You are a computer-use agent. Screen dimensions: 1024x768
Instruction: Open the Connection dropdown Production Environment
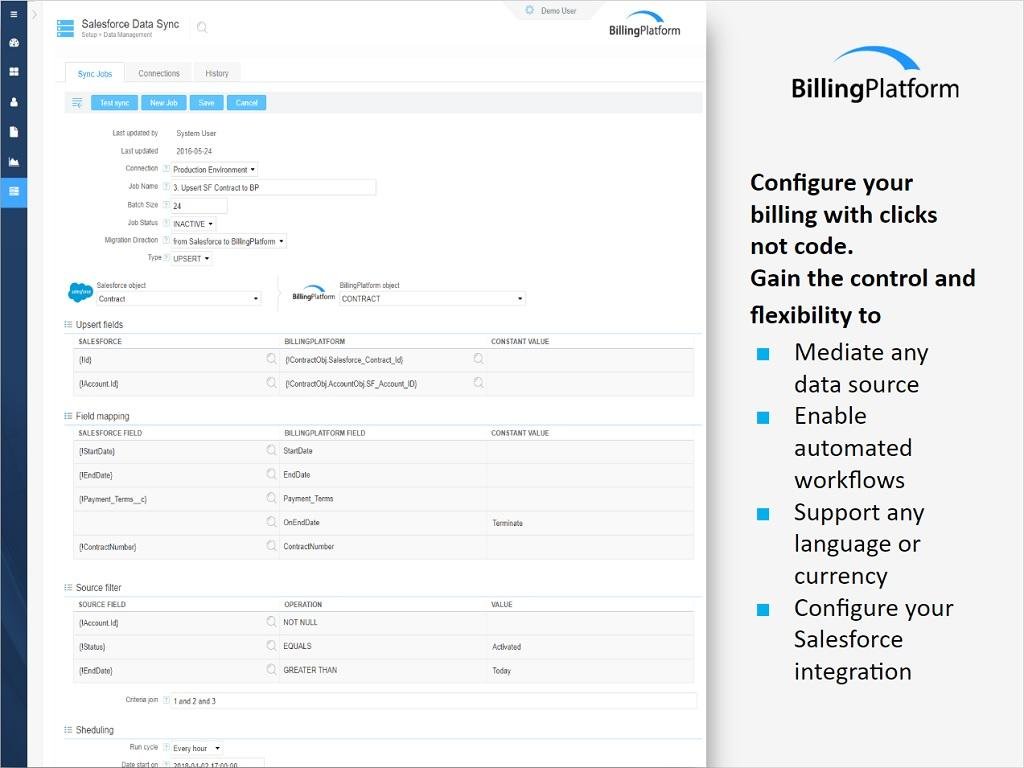point(214,169)
